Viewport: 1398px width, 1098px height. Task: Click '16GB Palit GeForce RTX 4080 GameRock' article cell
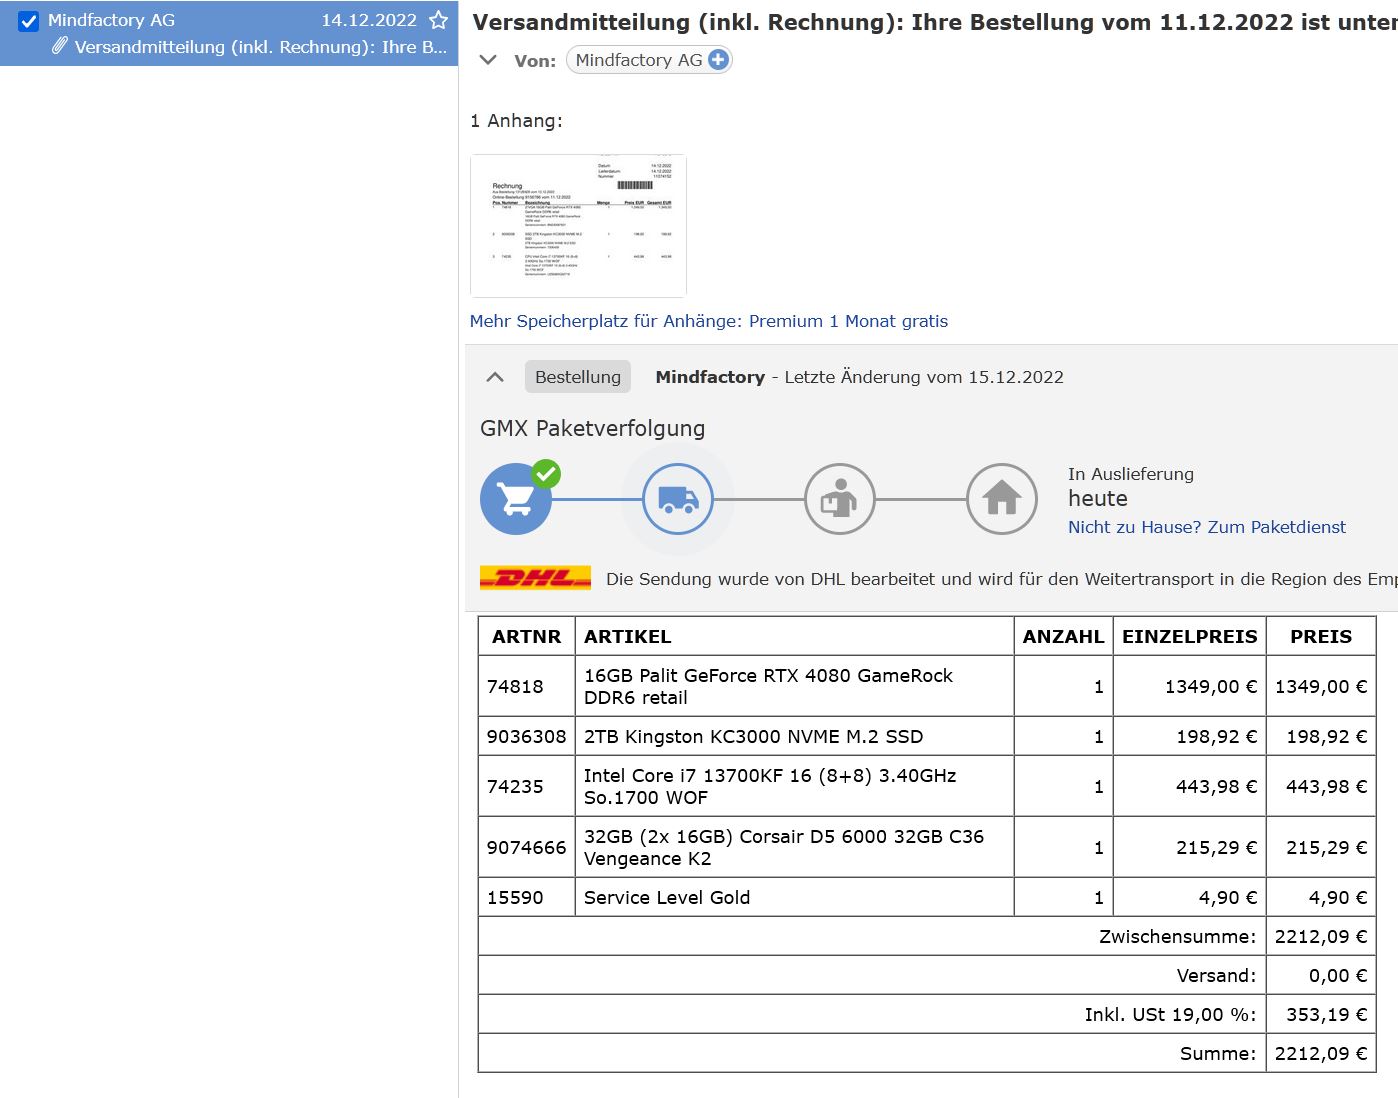click(794, 686)
